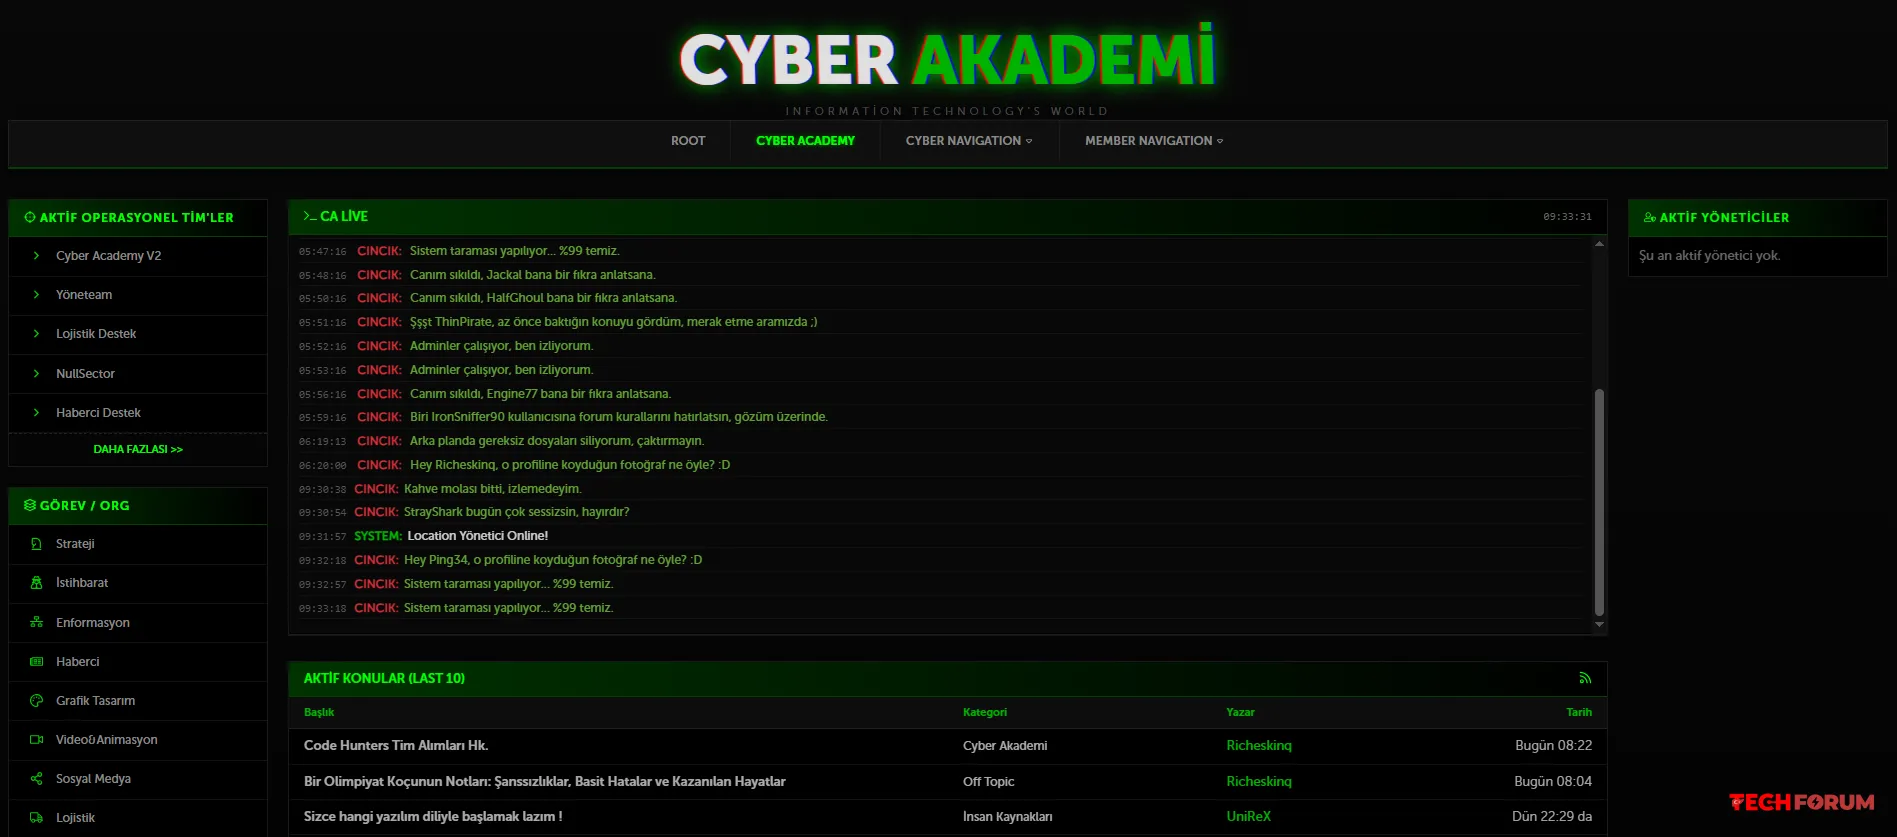Open topic Code Hunters Tim Alımları Hk.
The image size is (1897, 837).
coord(396,746)
